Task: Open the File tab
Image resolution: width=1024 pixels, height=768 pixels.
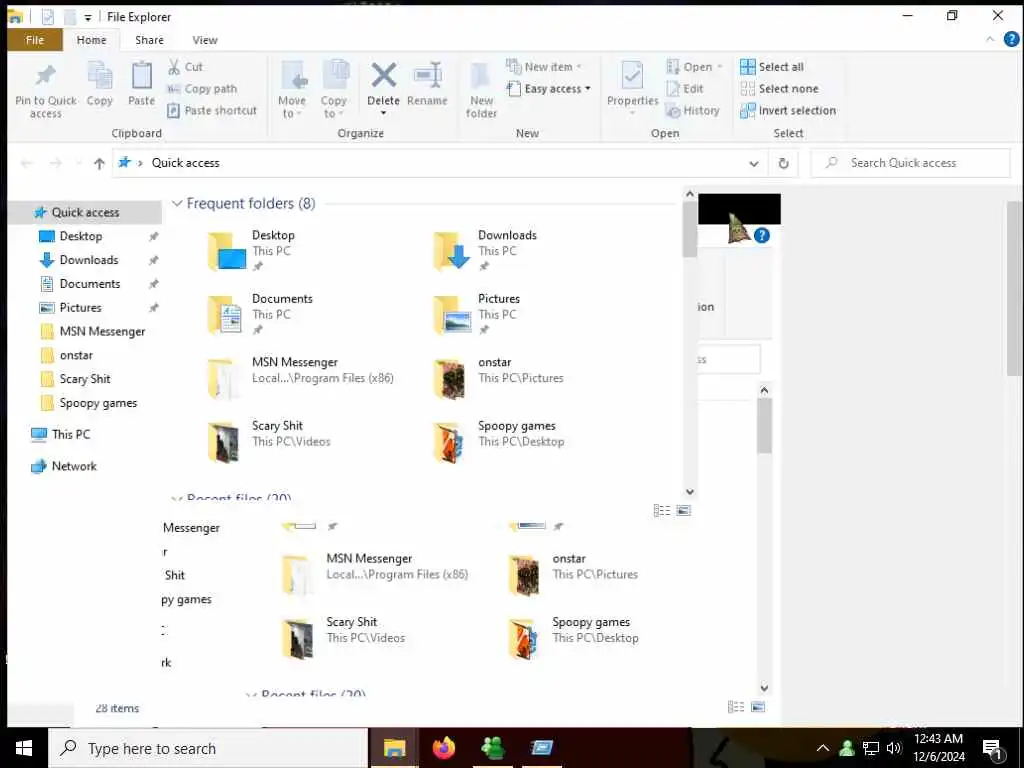Action: coord(35,40)
